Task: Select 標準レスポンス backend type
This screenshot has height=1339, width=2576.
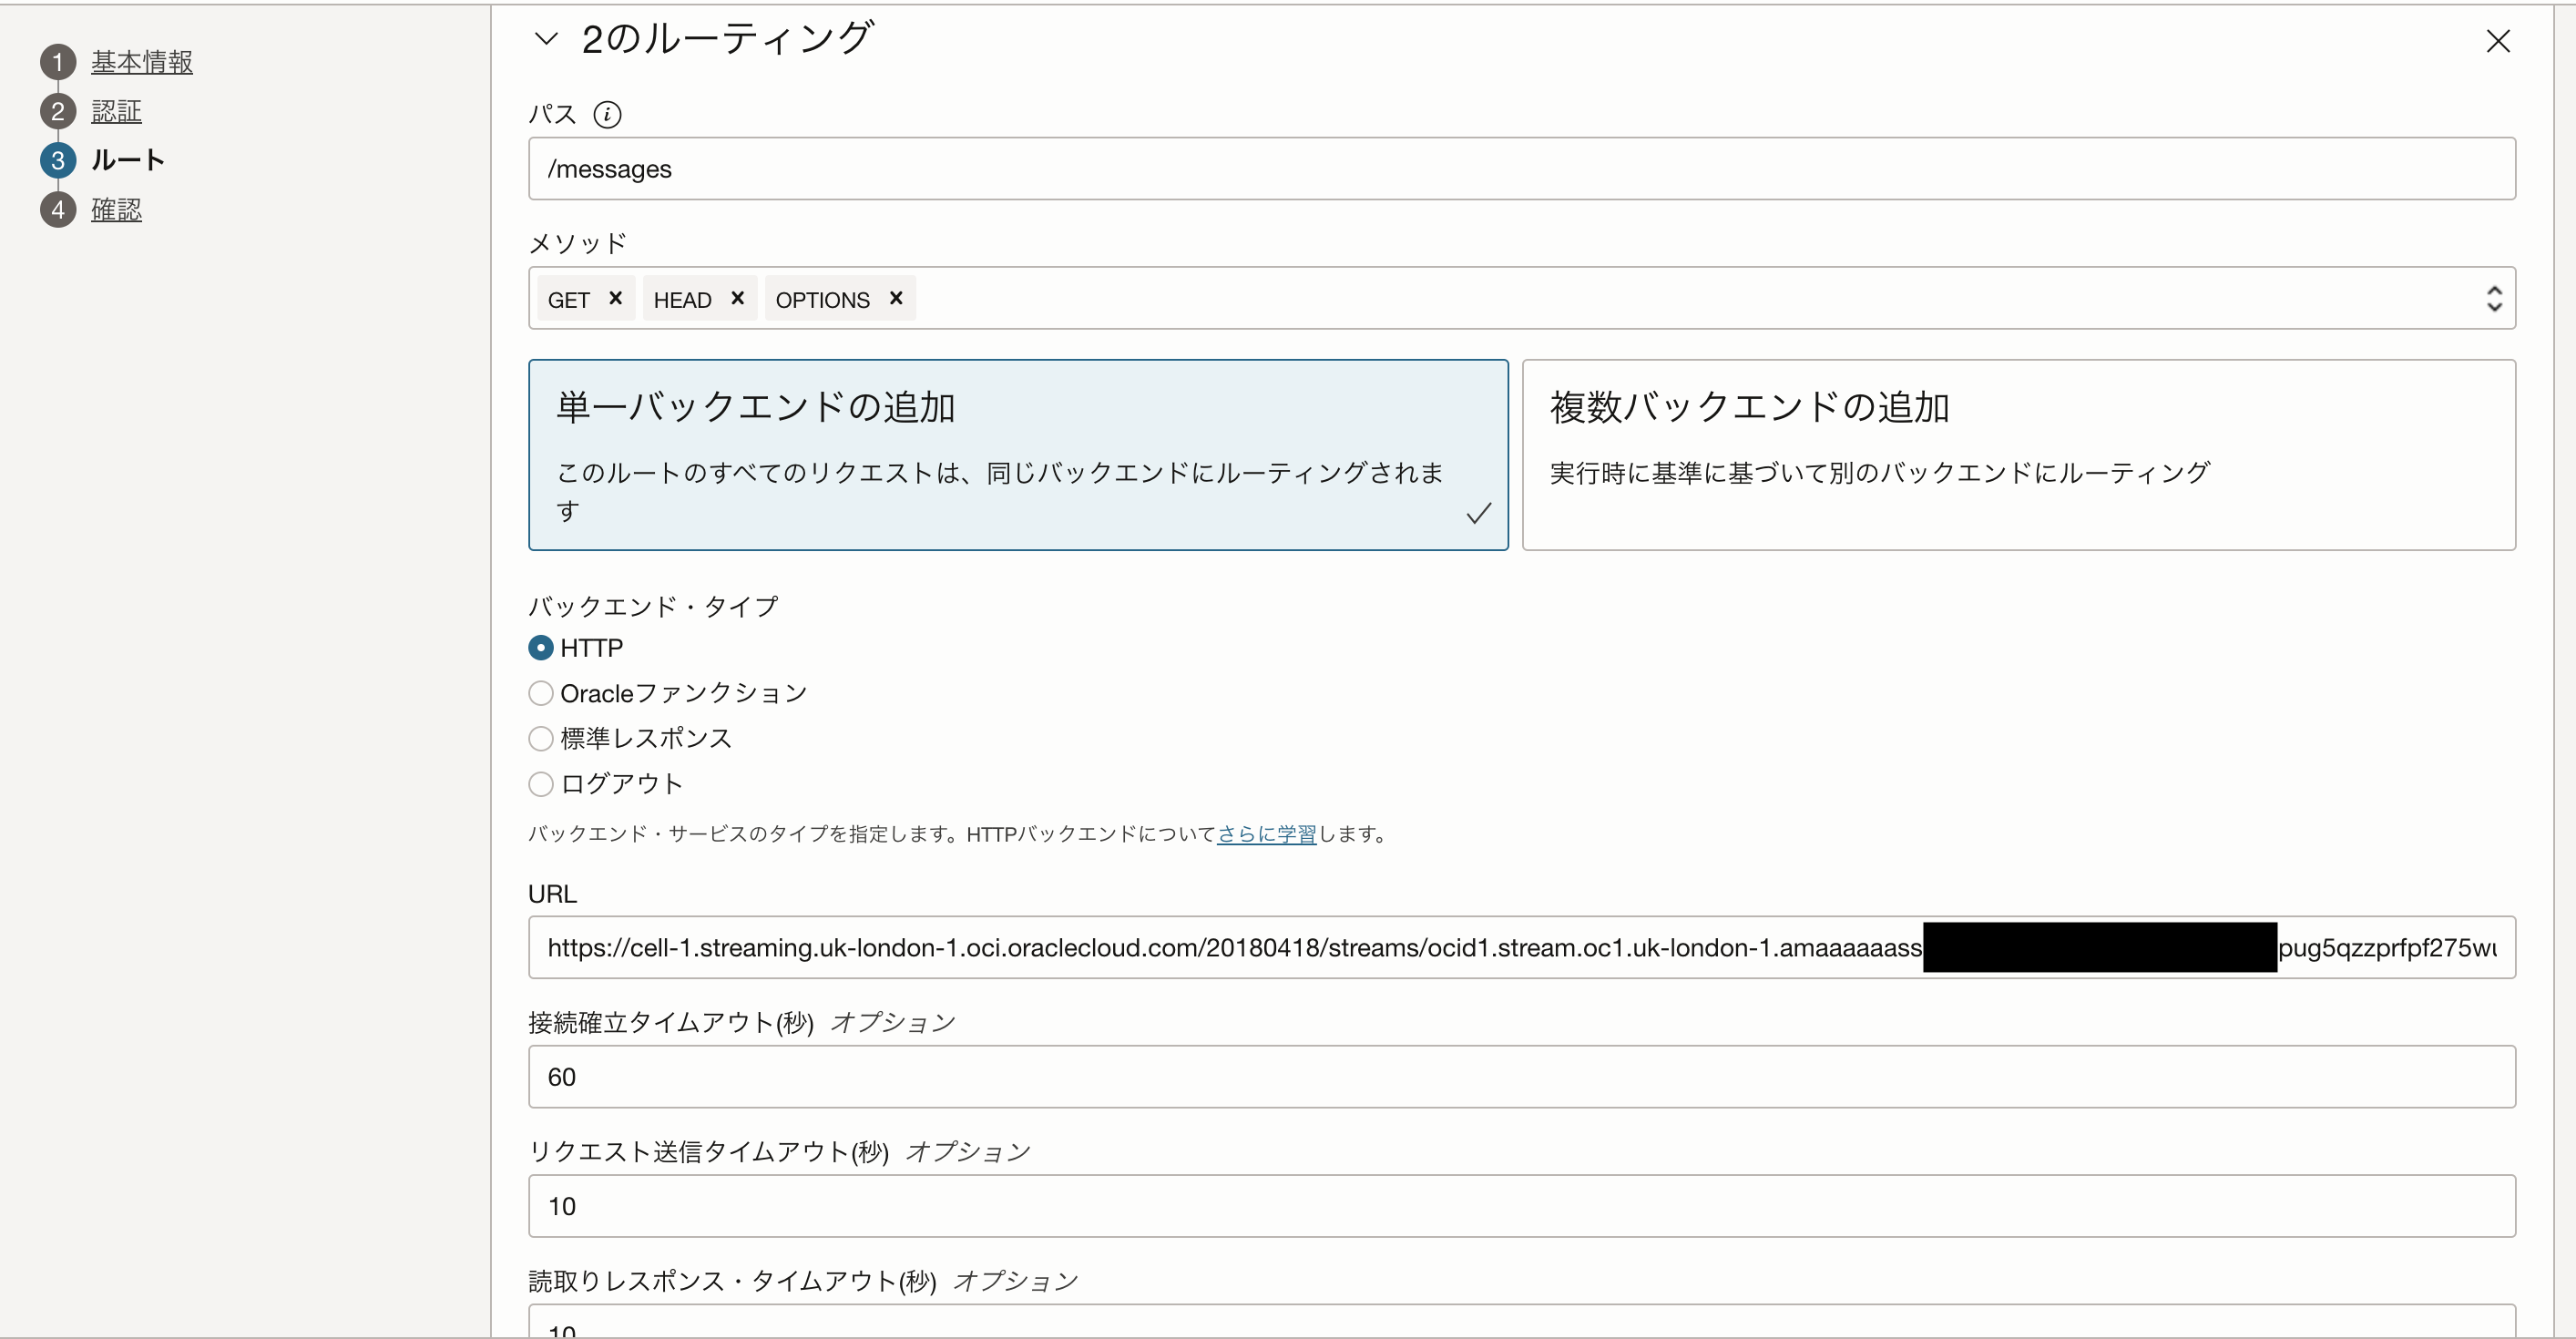Action: pyautogui.click(x=540, y=738)
